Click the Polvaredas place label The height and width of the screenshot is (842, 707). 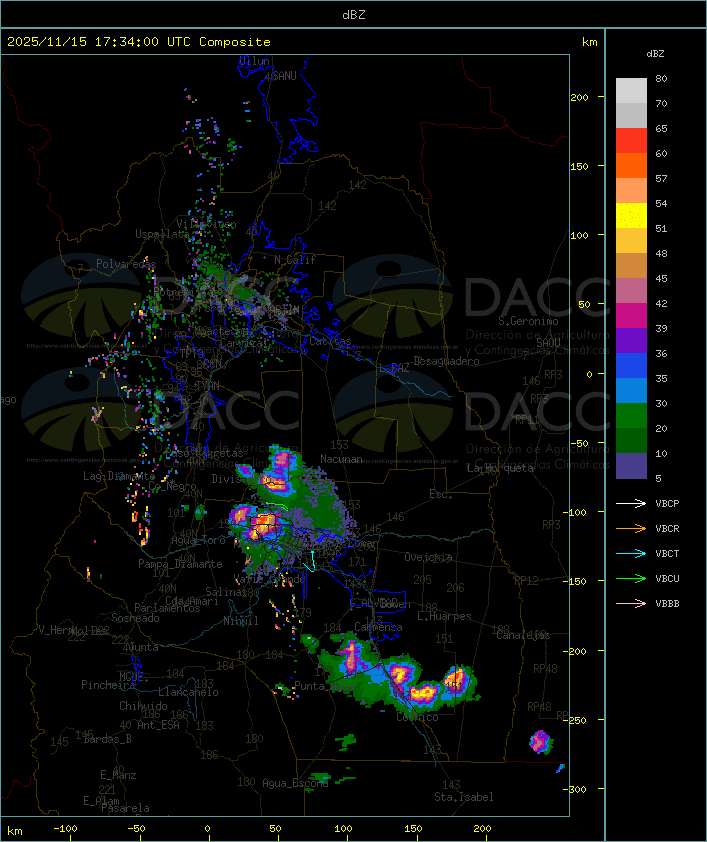[126, 264]
